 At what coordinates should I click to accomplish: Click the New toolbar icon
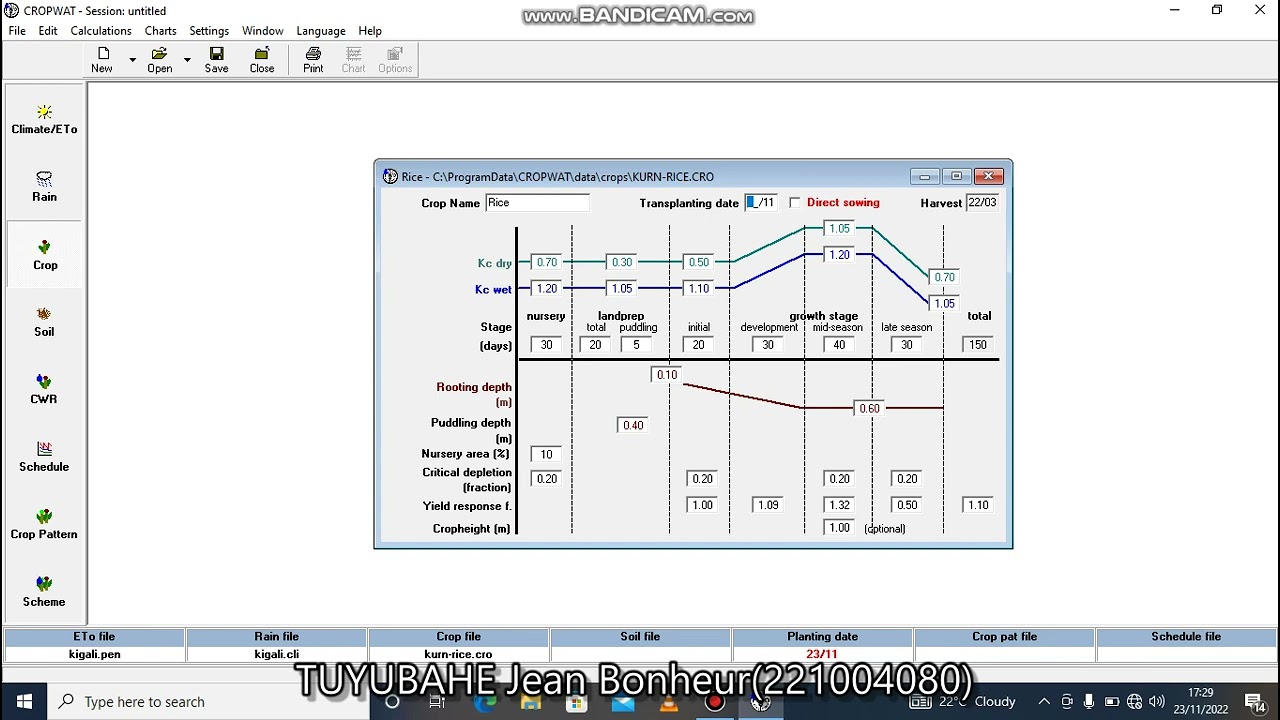[102, 60]
